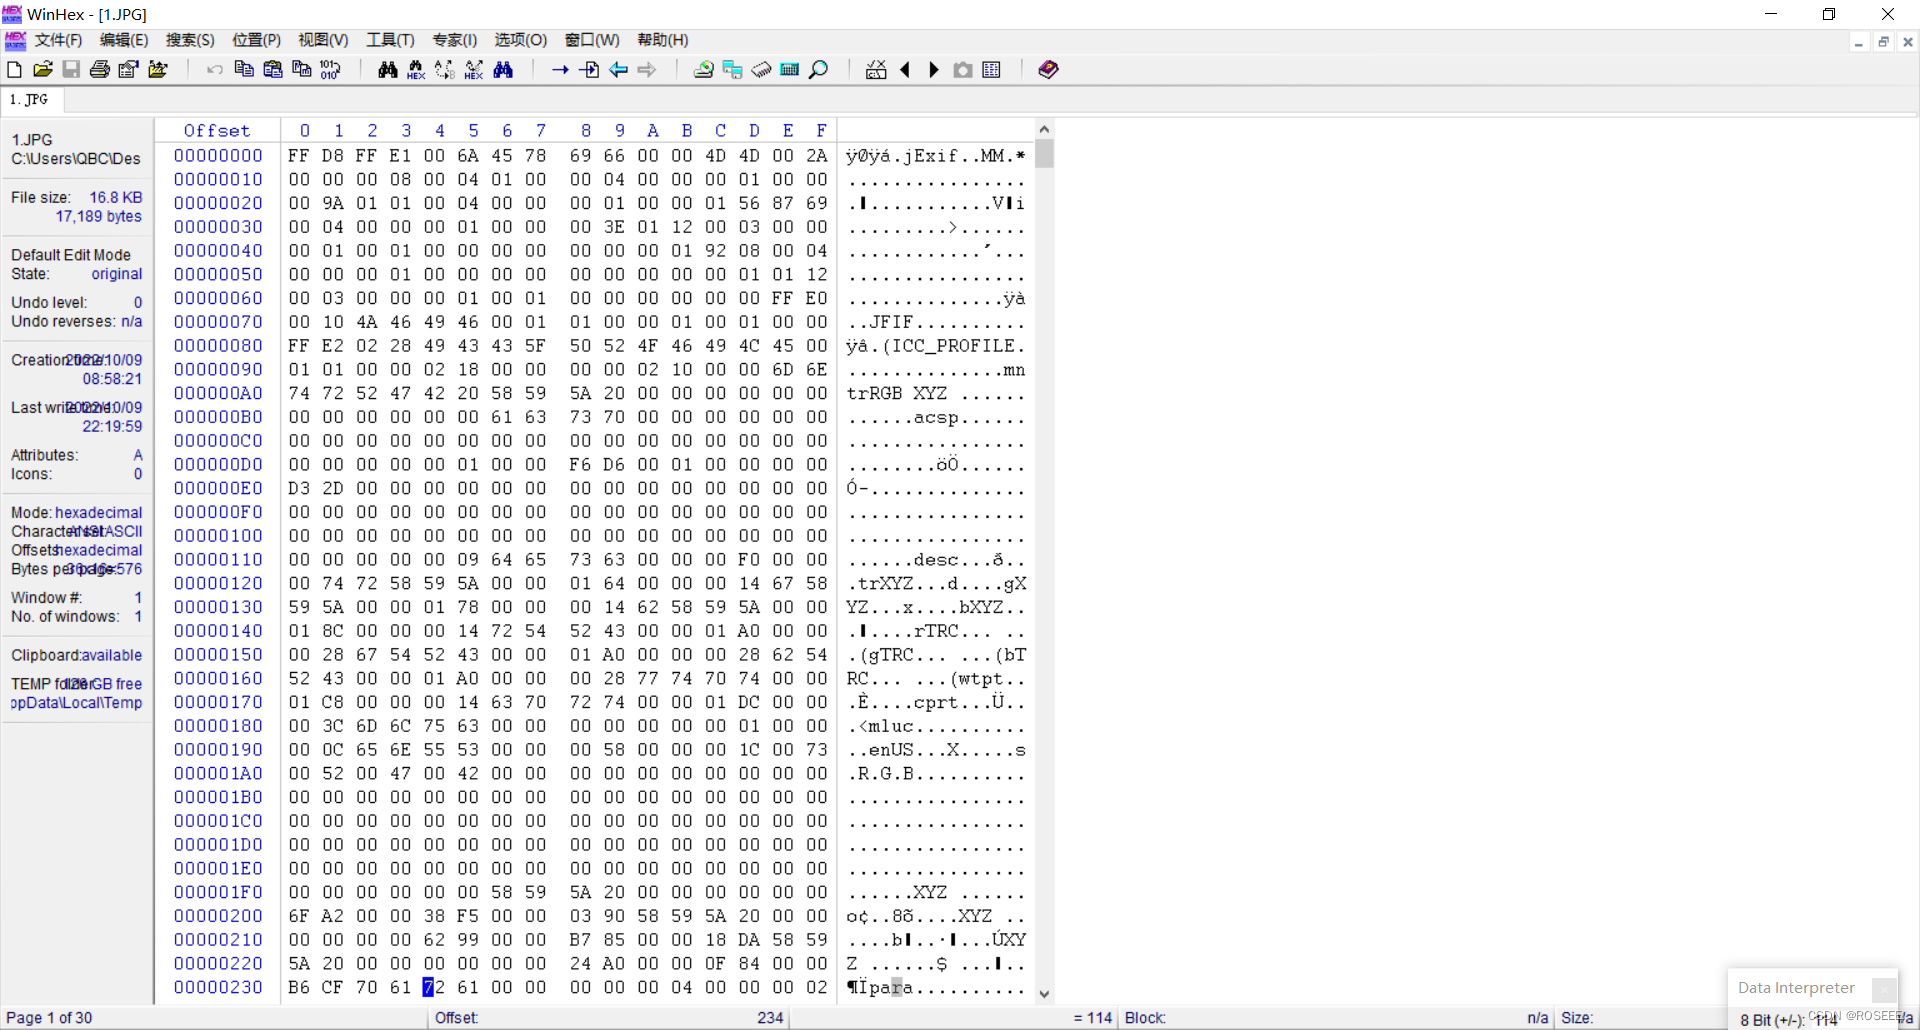The image size is (1920, 1030).
Task: Continue search with blue binoculars icon
Action: point(503,69)
